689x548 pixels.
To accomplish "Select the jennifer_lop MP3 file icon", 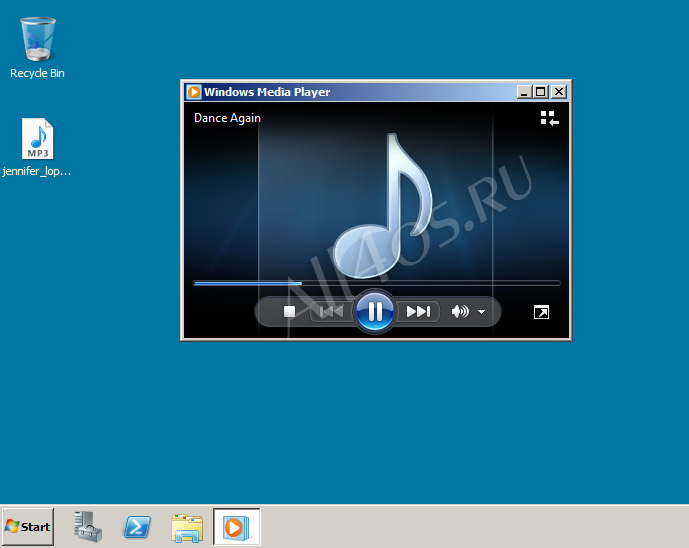I will [x=37, y=147].
